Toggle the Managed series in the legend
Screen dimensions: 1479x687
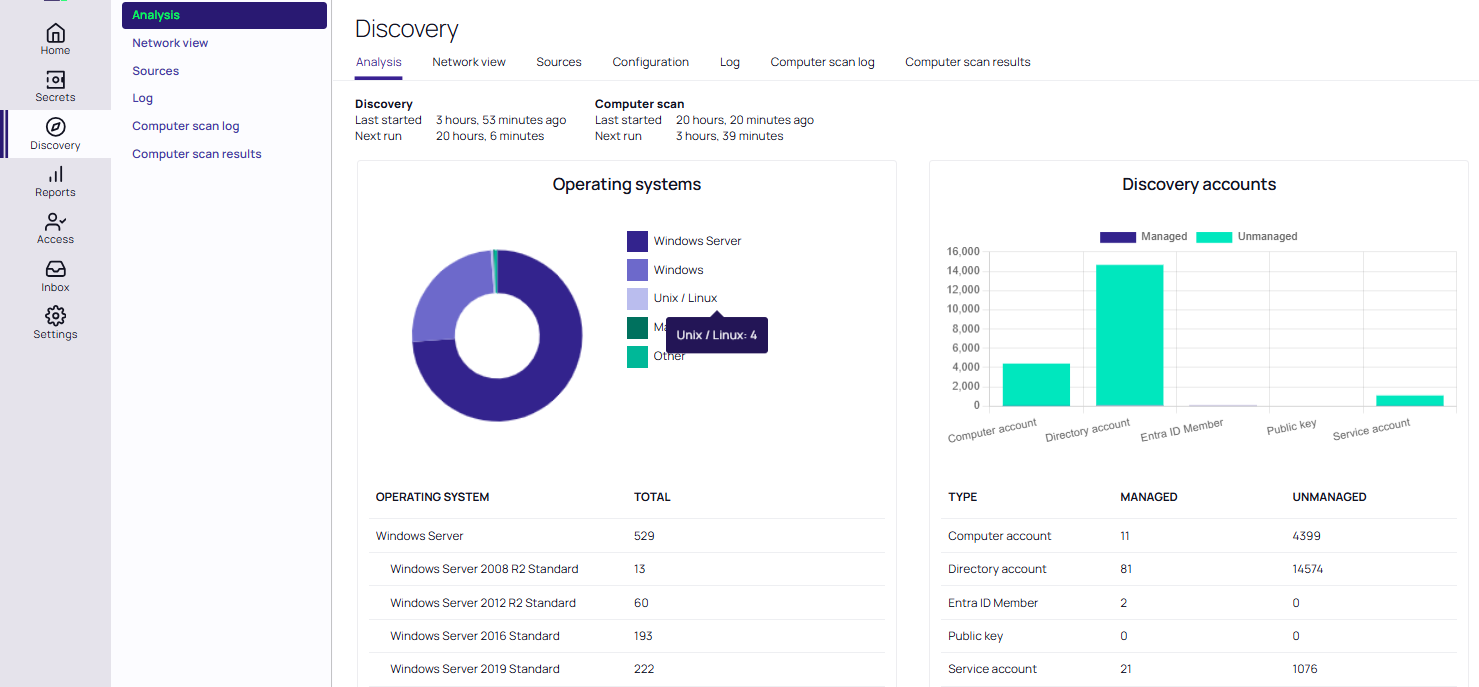pyautogui.click(x=1145, y=236)
